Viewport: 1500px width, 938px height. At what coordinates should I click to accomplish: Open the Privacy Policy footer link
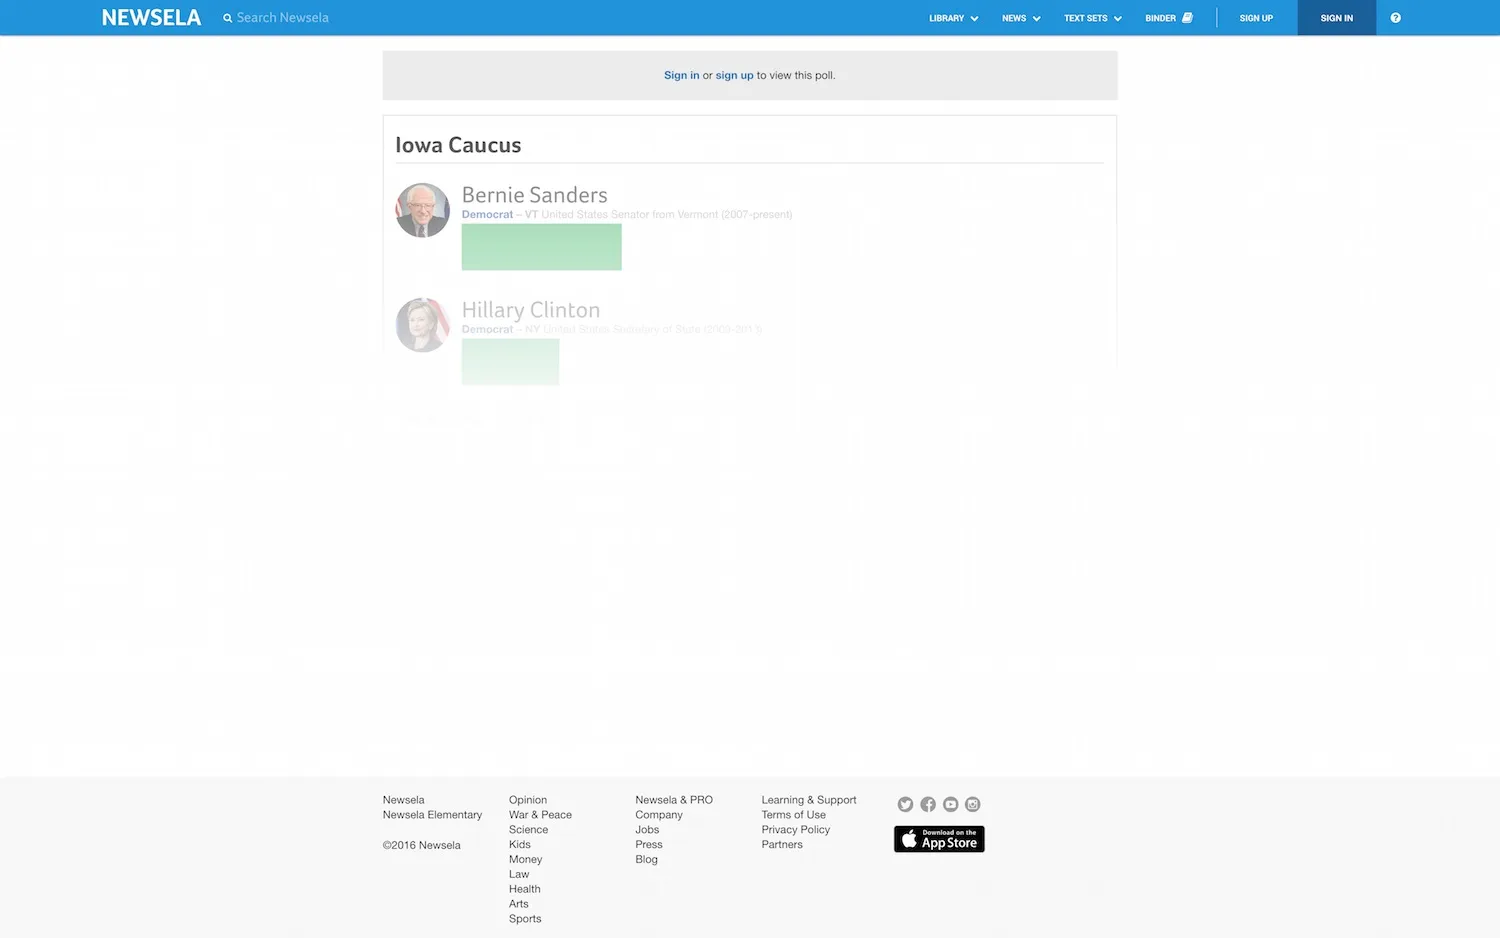[795, 830]
